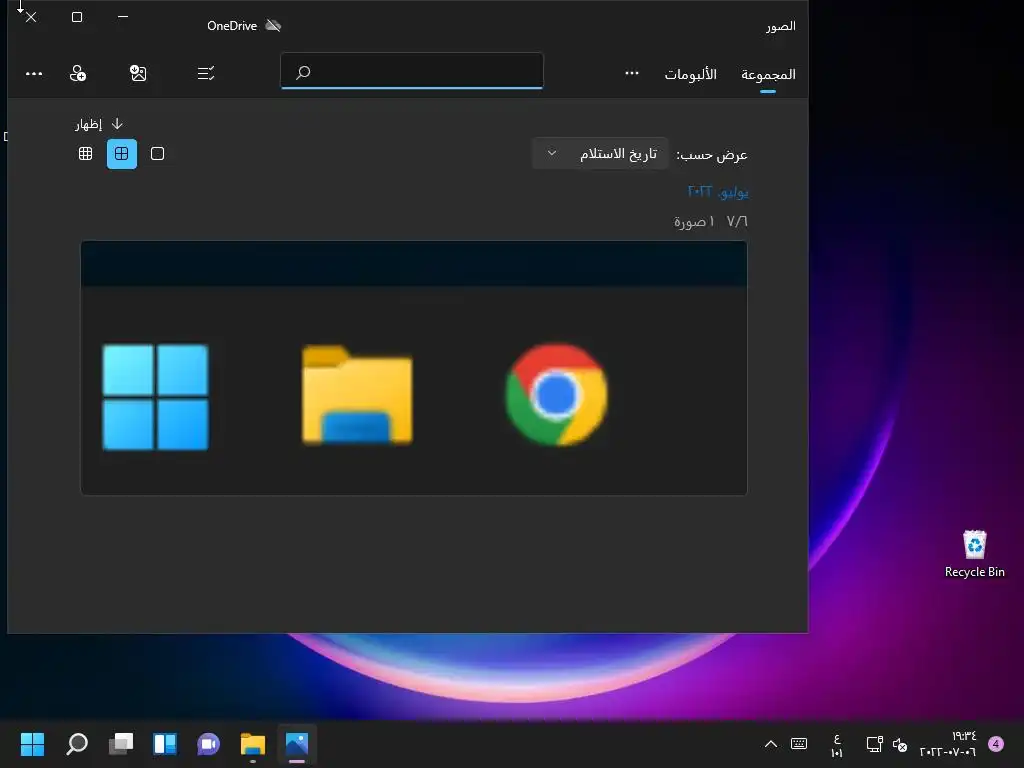Minimize the Photos window
The width and height of the screenshot is (1024, 768).
click(x=123, y=16)
